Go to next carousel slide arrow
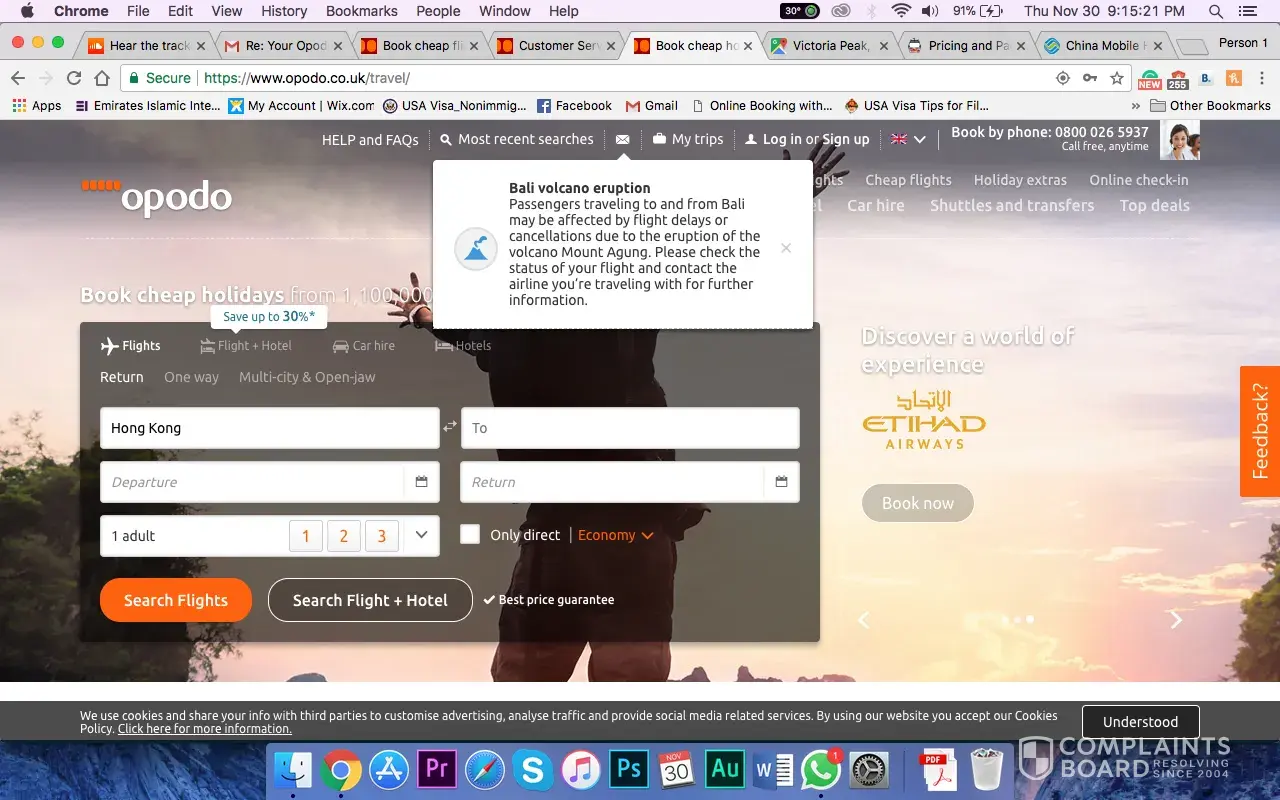1280x800 pixels. click(1176, 620)
